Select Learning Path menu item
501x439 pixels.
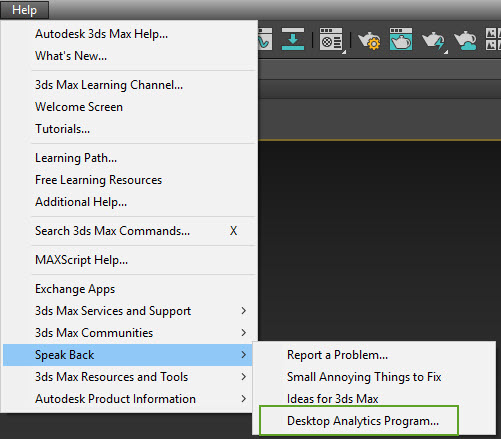coord(129,158)
